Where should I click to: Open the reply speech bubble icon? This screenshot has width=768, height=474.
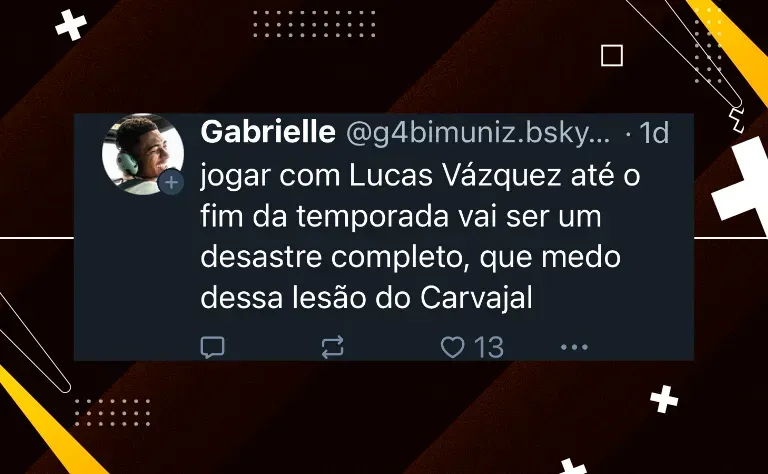213,347
